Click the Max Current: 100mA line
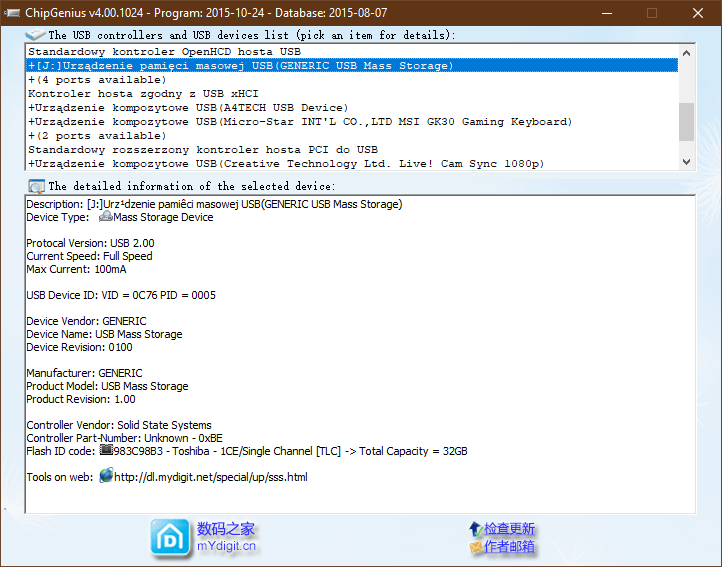 pyautogui.click(x=76, y=269)
